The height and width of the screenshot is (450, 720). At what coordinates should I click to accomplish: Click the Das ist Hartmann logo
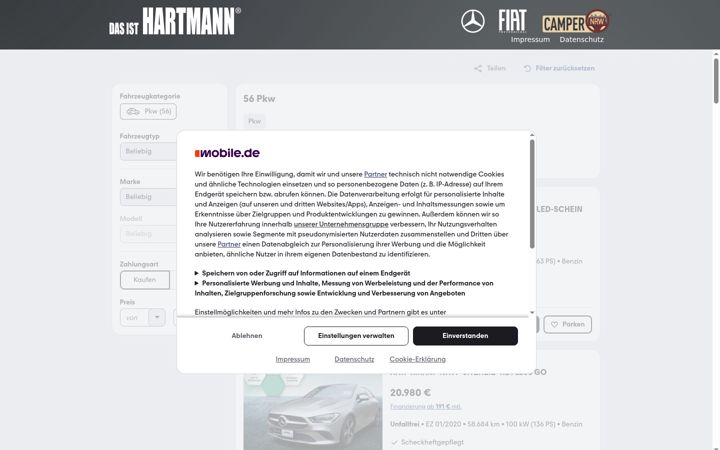[x=175, y=21]
